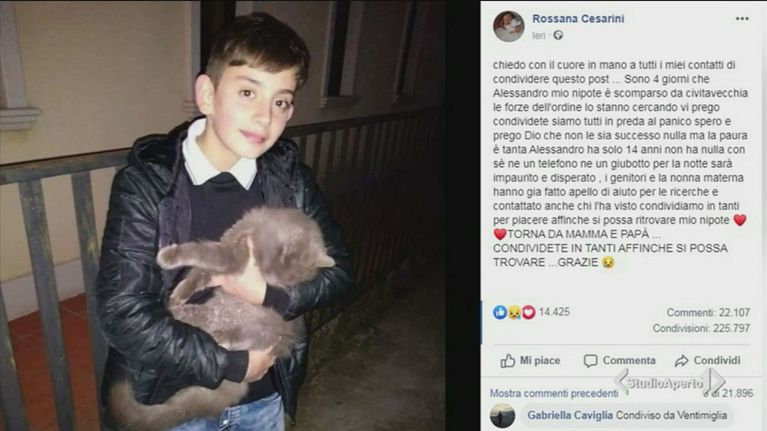Open Rossana Cesarini's profile name link

click(578, 19)
